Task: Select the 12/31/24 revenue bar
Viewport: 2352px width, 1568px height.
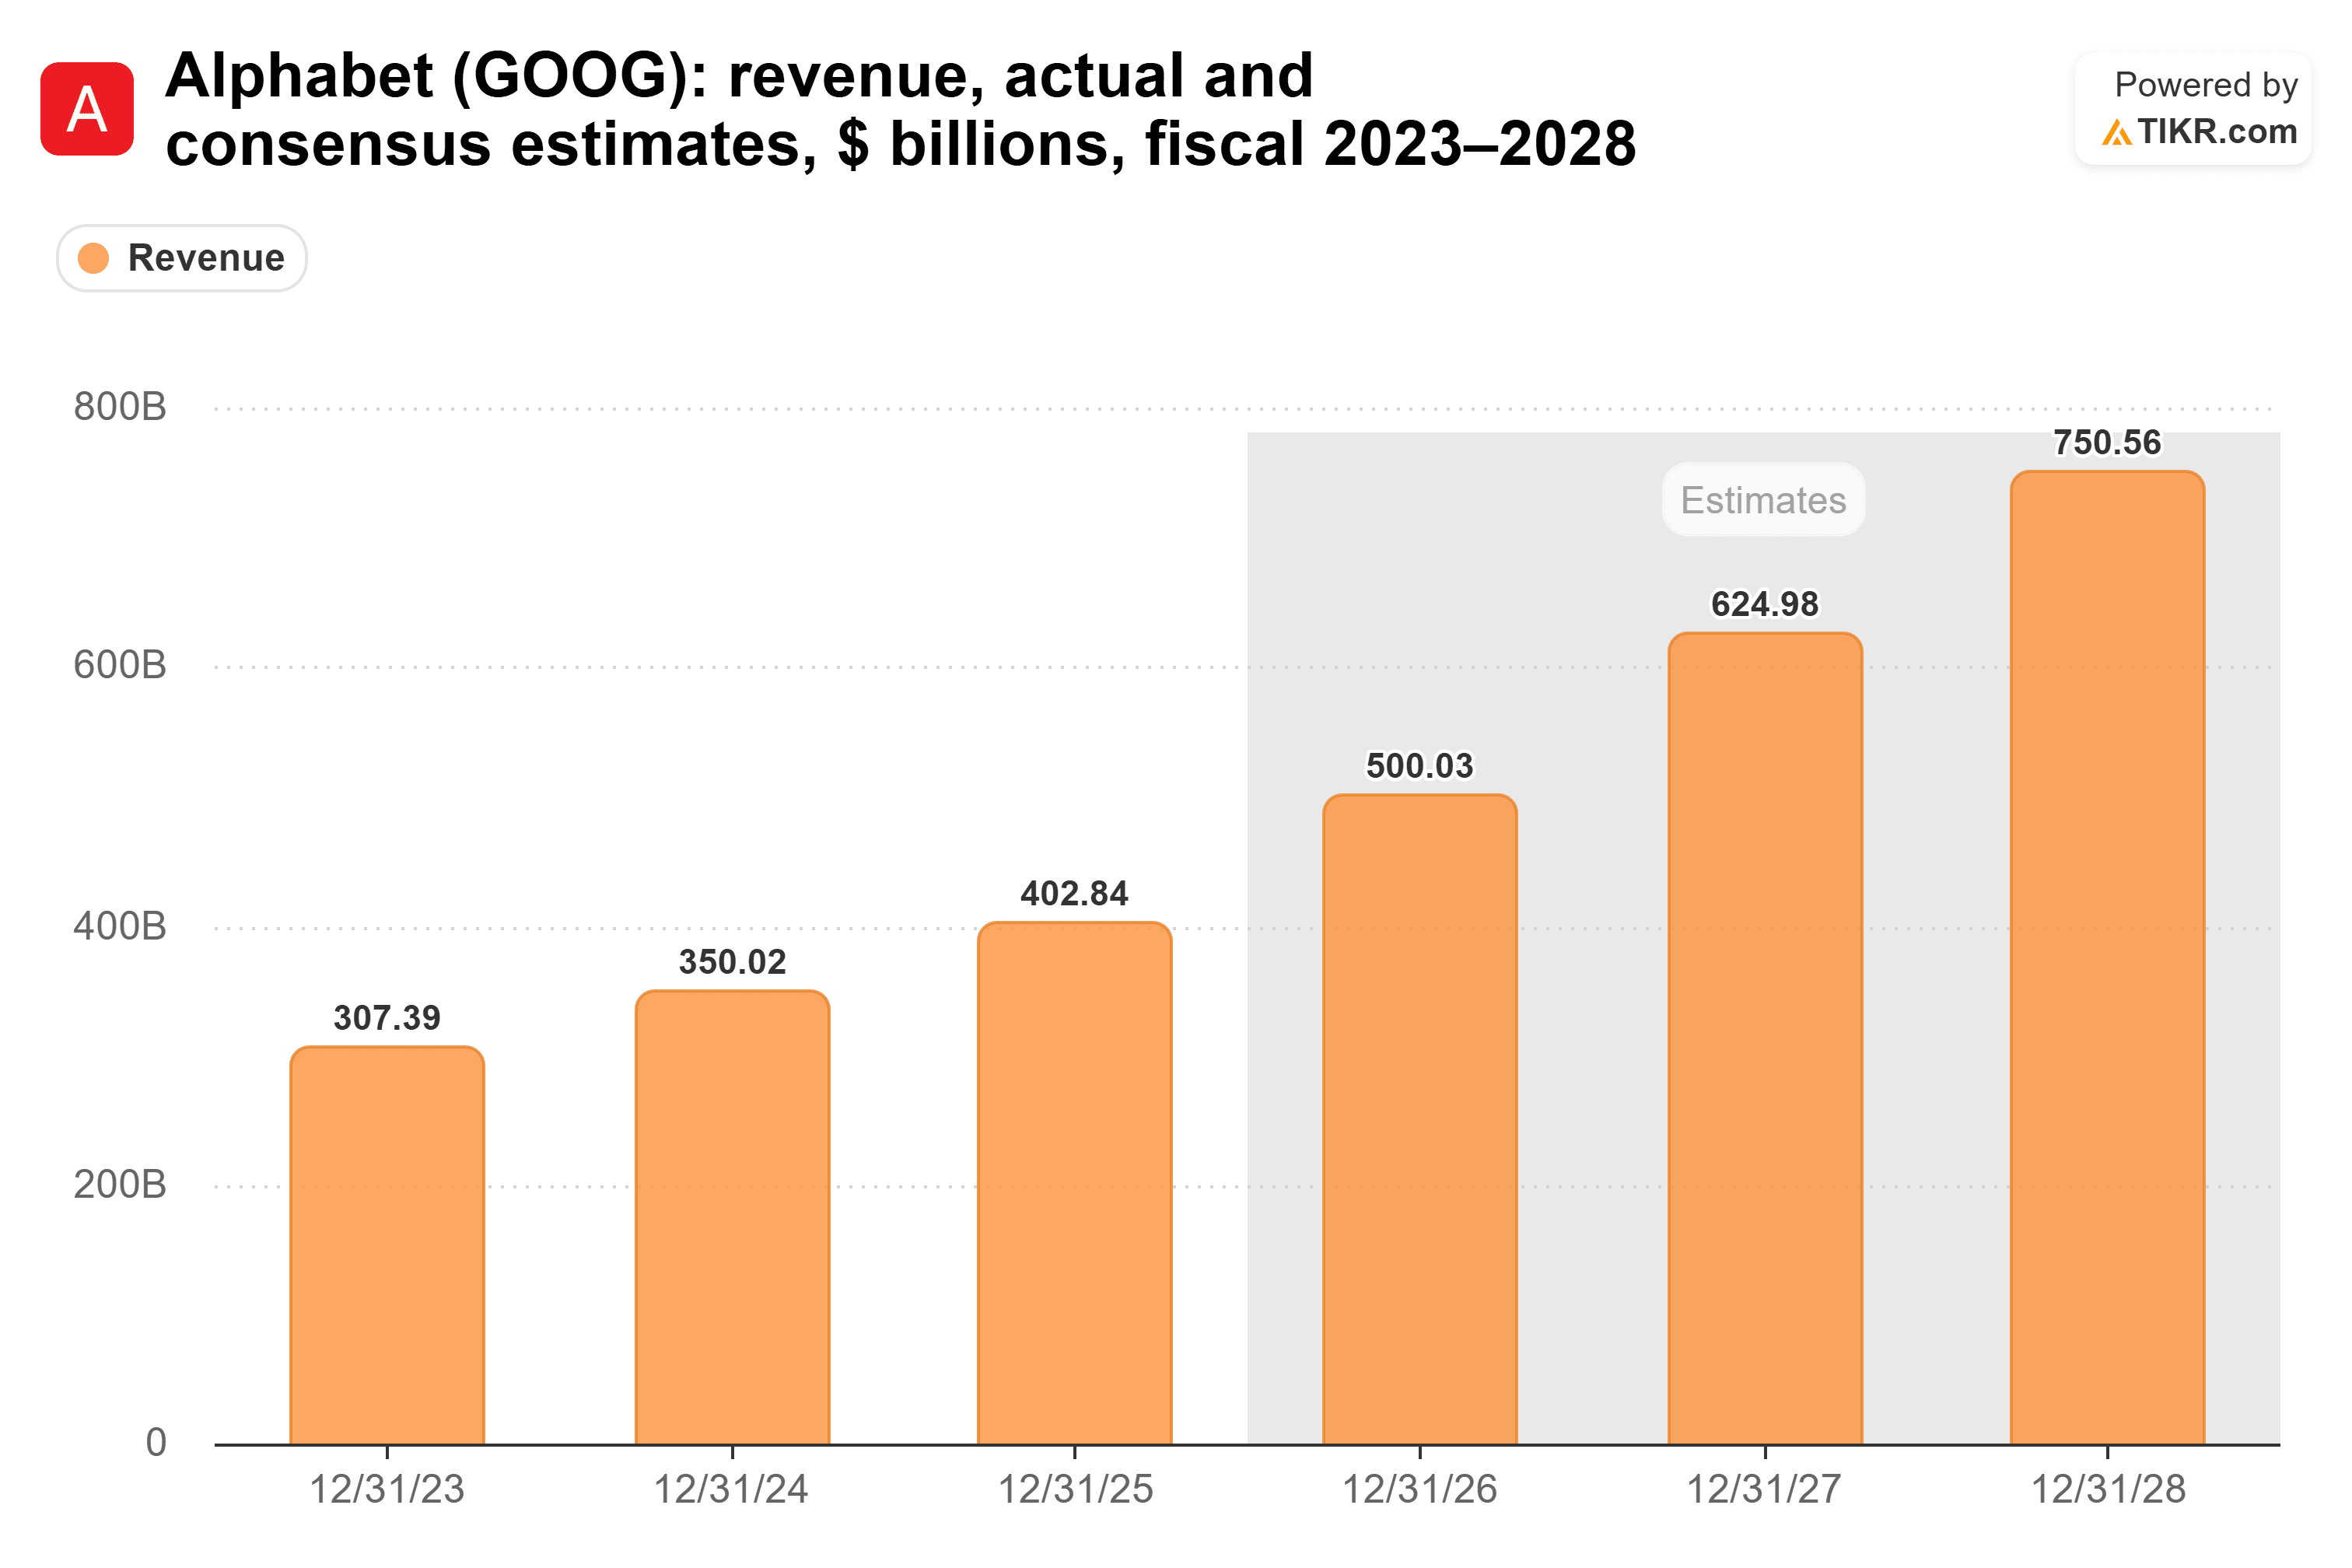Action: click(x=732, y=1217)
